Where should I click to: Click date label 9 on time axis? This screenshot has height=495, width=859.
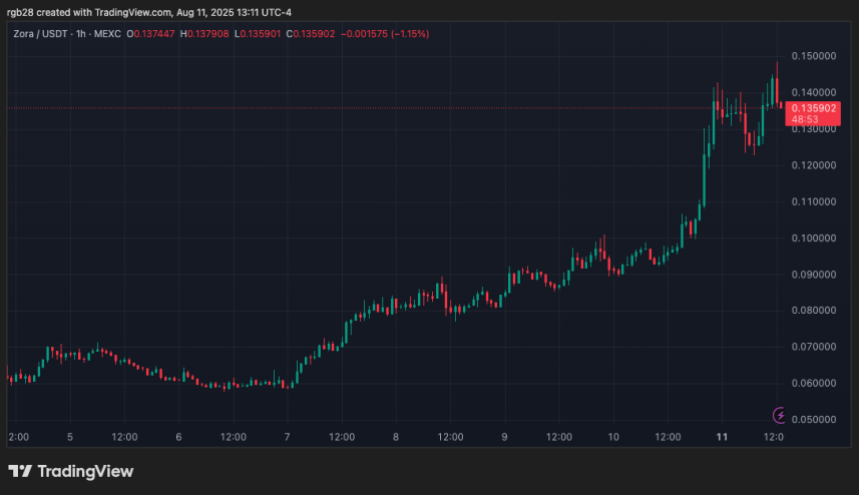point(505,437)
